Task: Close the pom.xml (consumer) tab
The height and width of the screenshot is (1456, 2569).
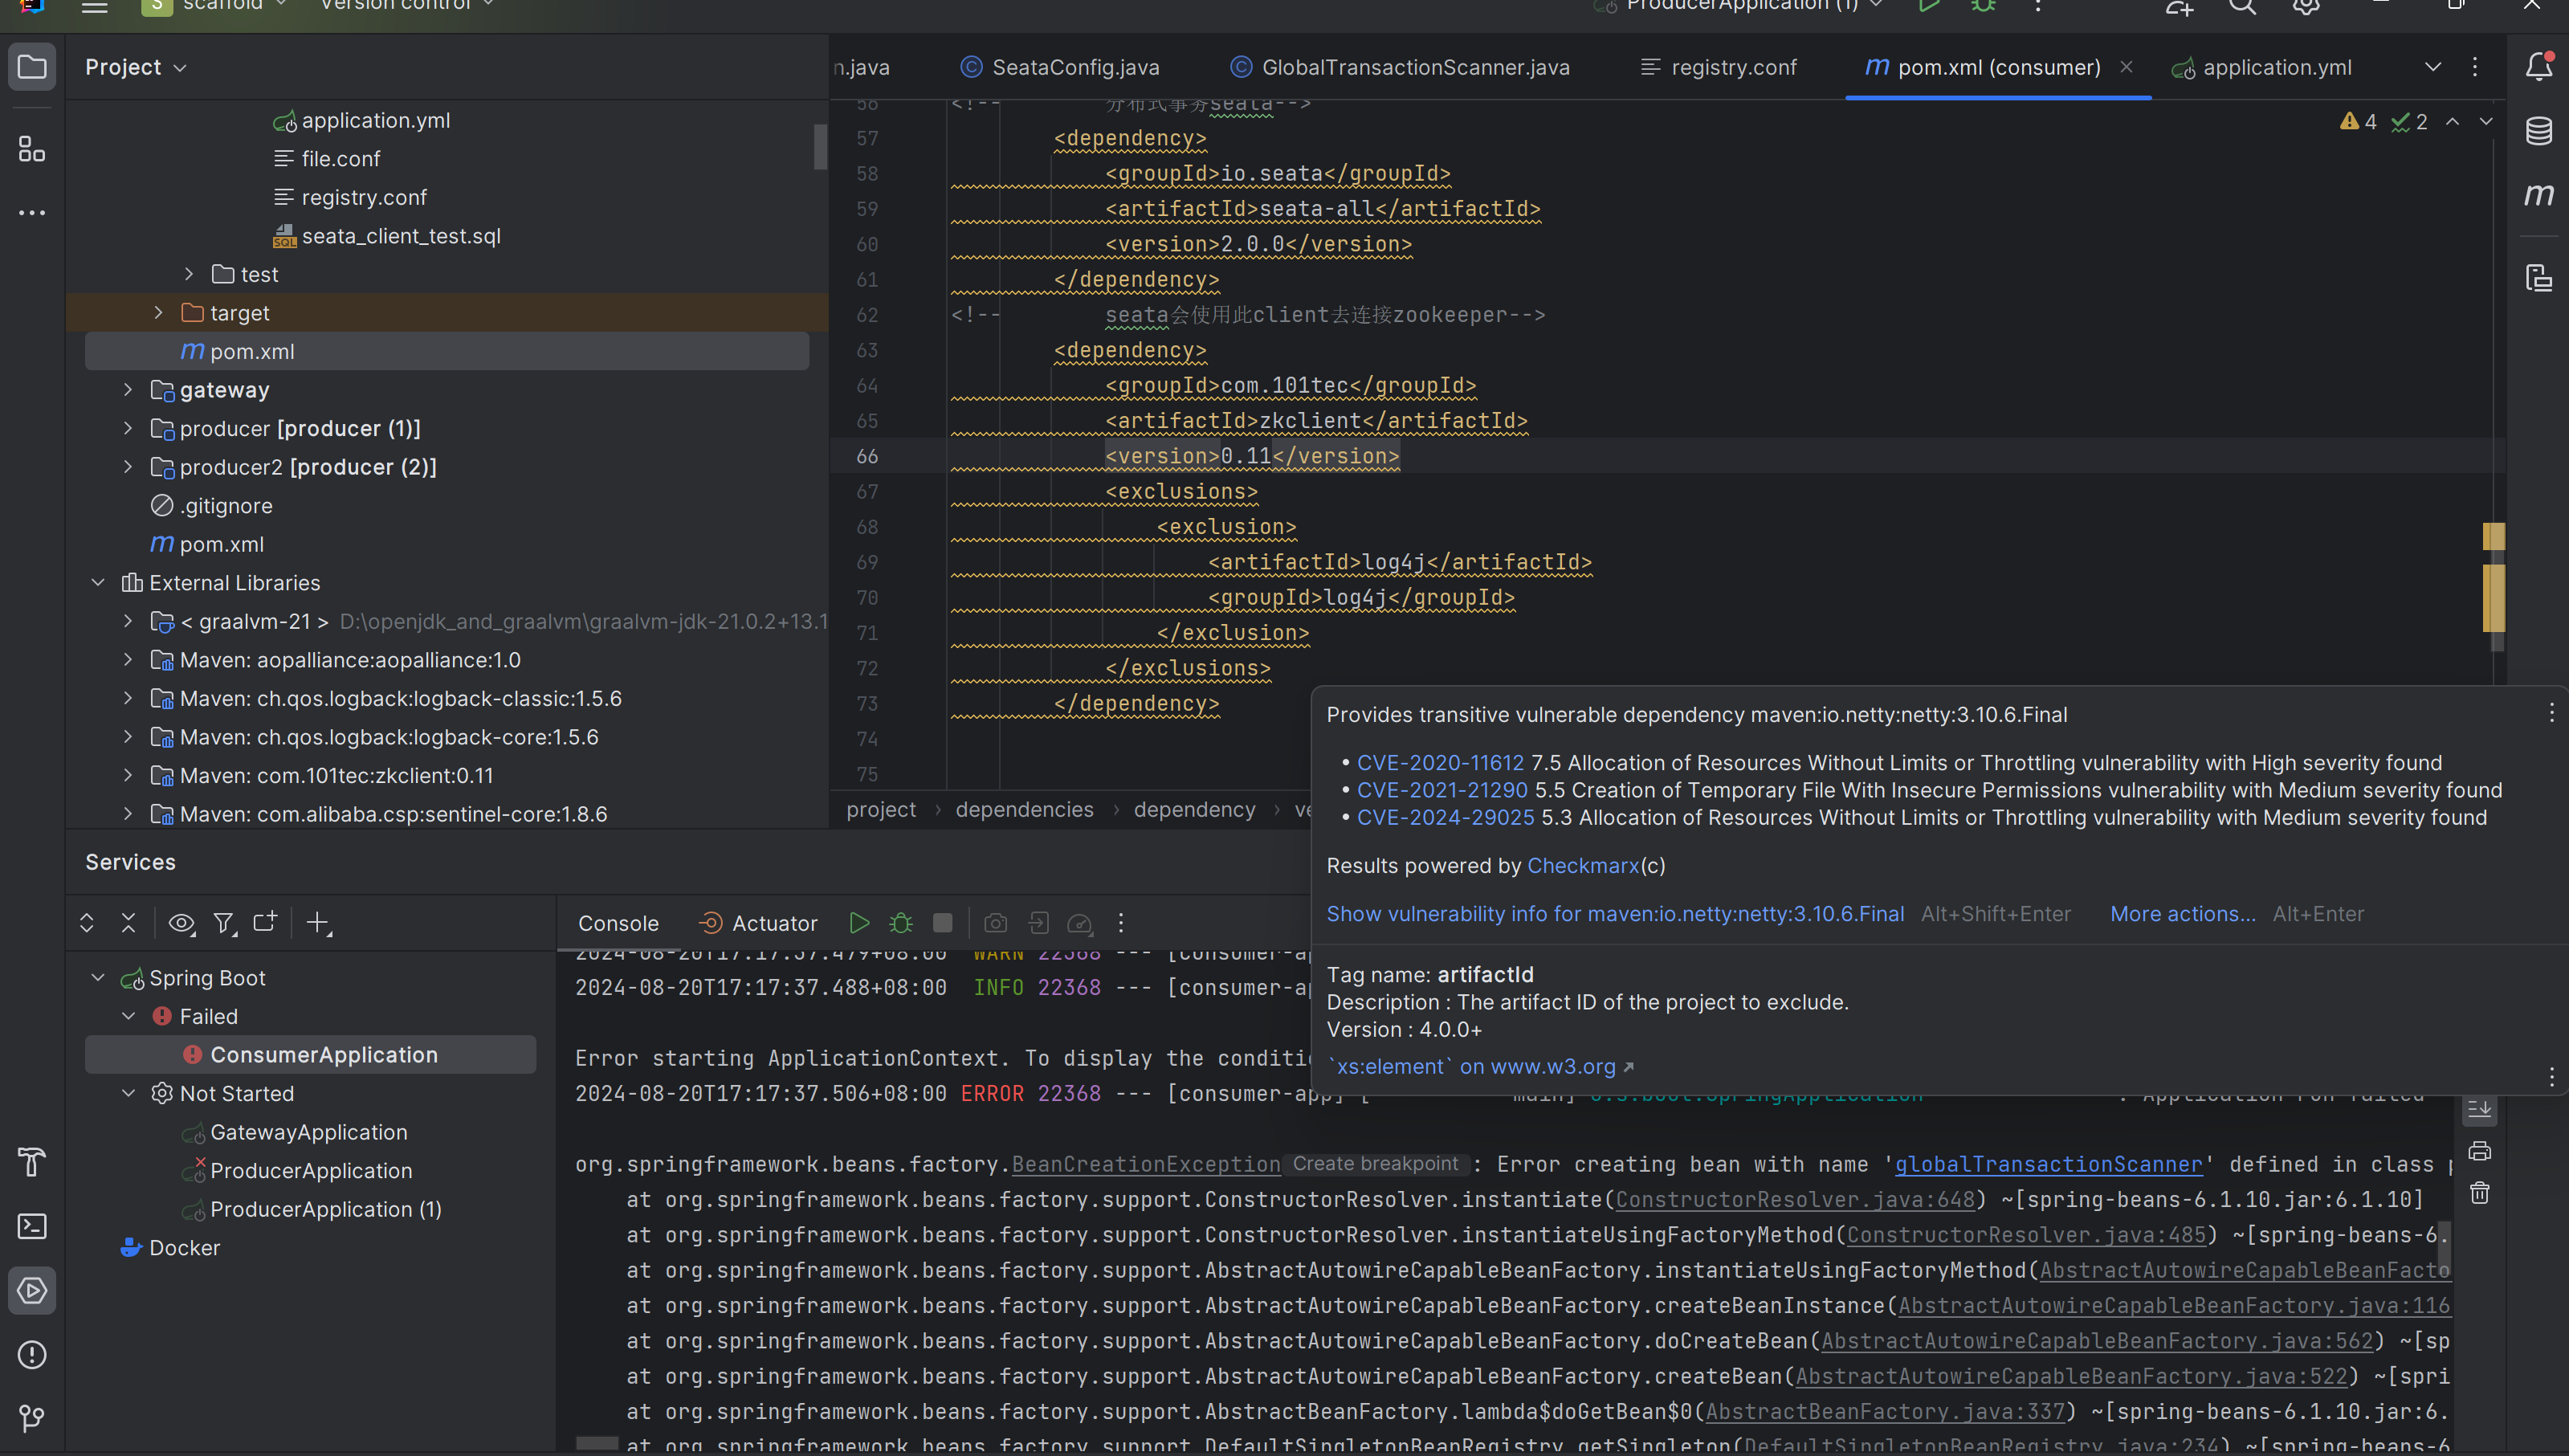Action: [x=2126, y=67]
